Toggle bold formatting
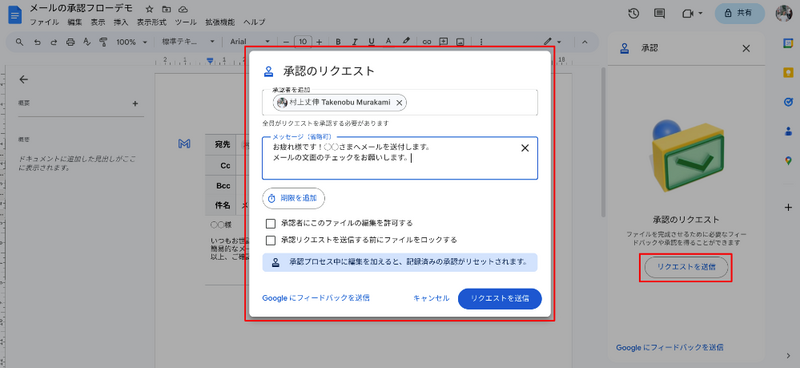Screen dimensions: 800x368 338,42
